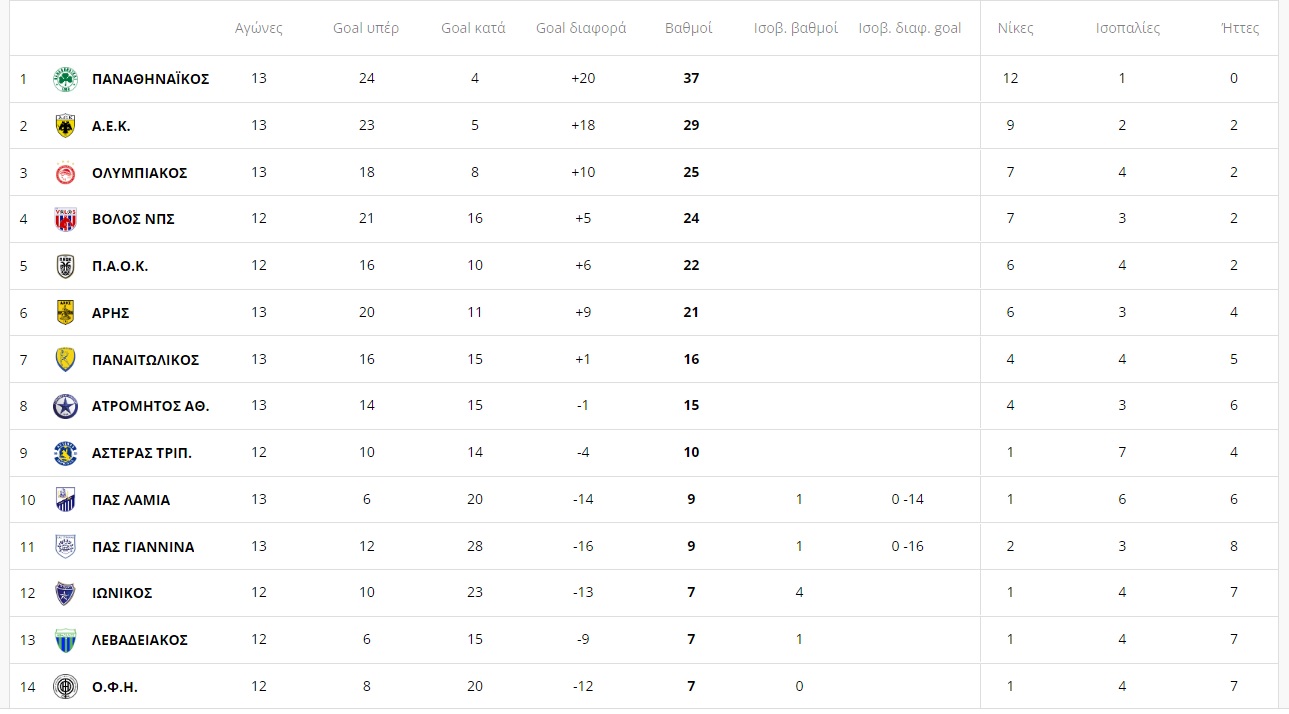Click the Goal διαφορά column header
Image resolution: width=1289 pixels, height=714 pixels.
point(581,28)
